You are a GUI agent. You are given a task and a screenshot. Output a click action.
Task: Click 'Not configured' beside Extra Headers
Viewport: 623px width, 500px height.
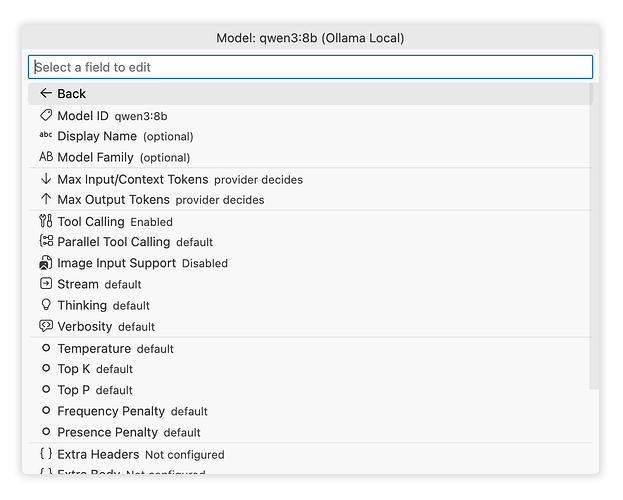[x=185, y=454]
